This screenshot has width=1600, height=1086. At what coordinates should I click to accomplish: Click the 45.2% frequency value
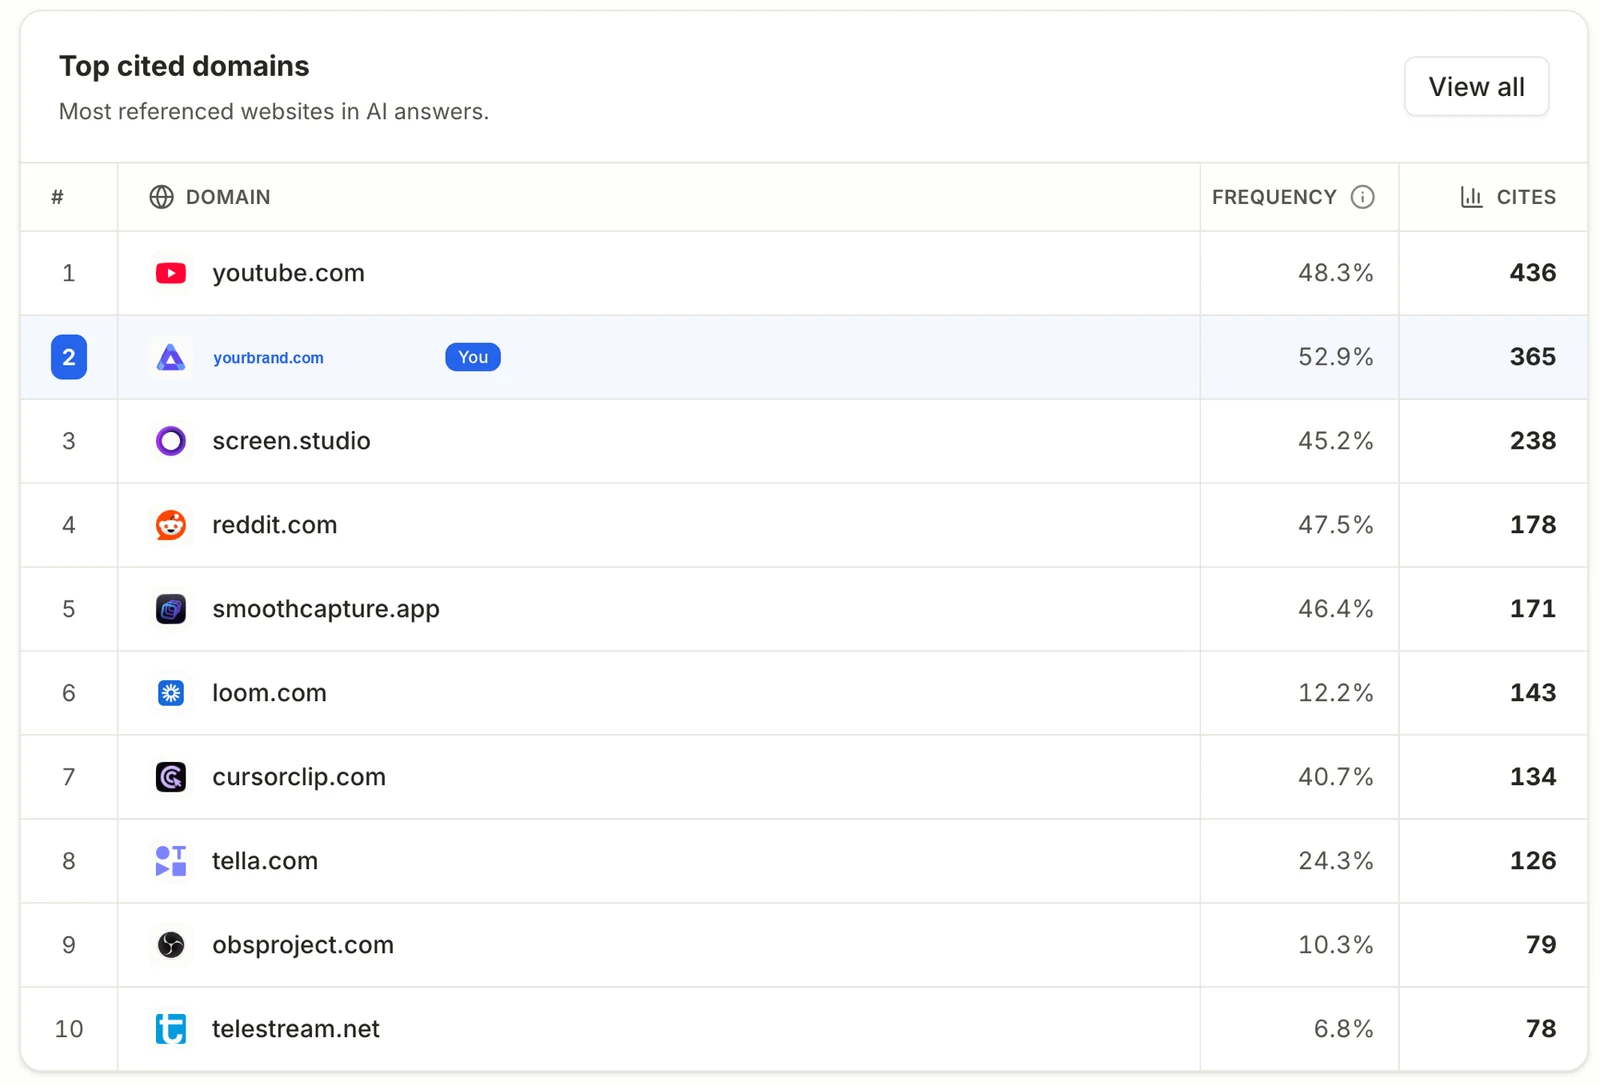pos(1335,441)
